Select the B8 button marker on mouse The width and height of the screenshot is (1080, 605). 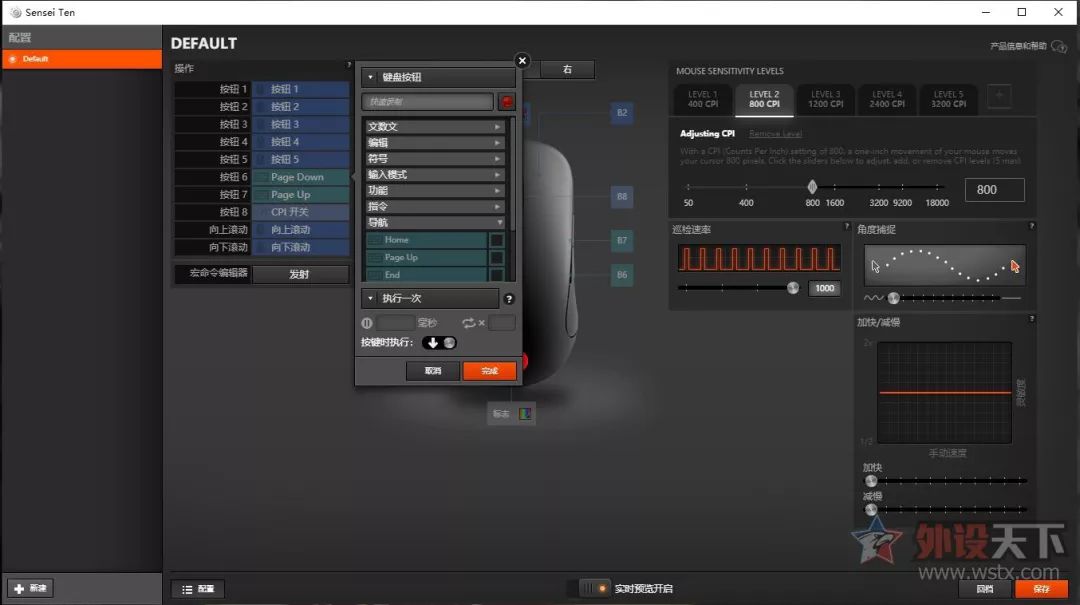(x=622, y=196)
